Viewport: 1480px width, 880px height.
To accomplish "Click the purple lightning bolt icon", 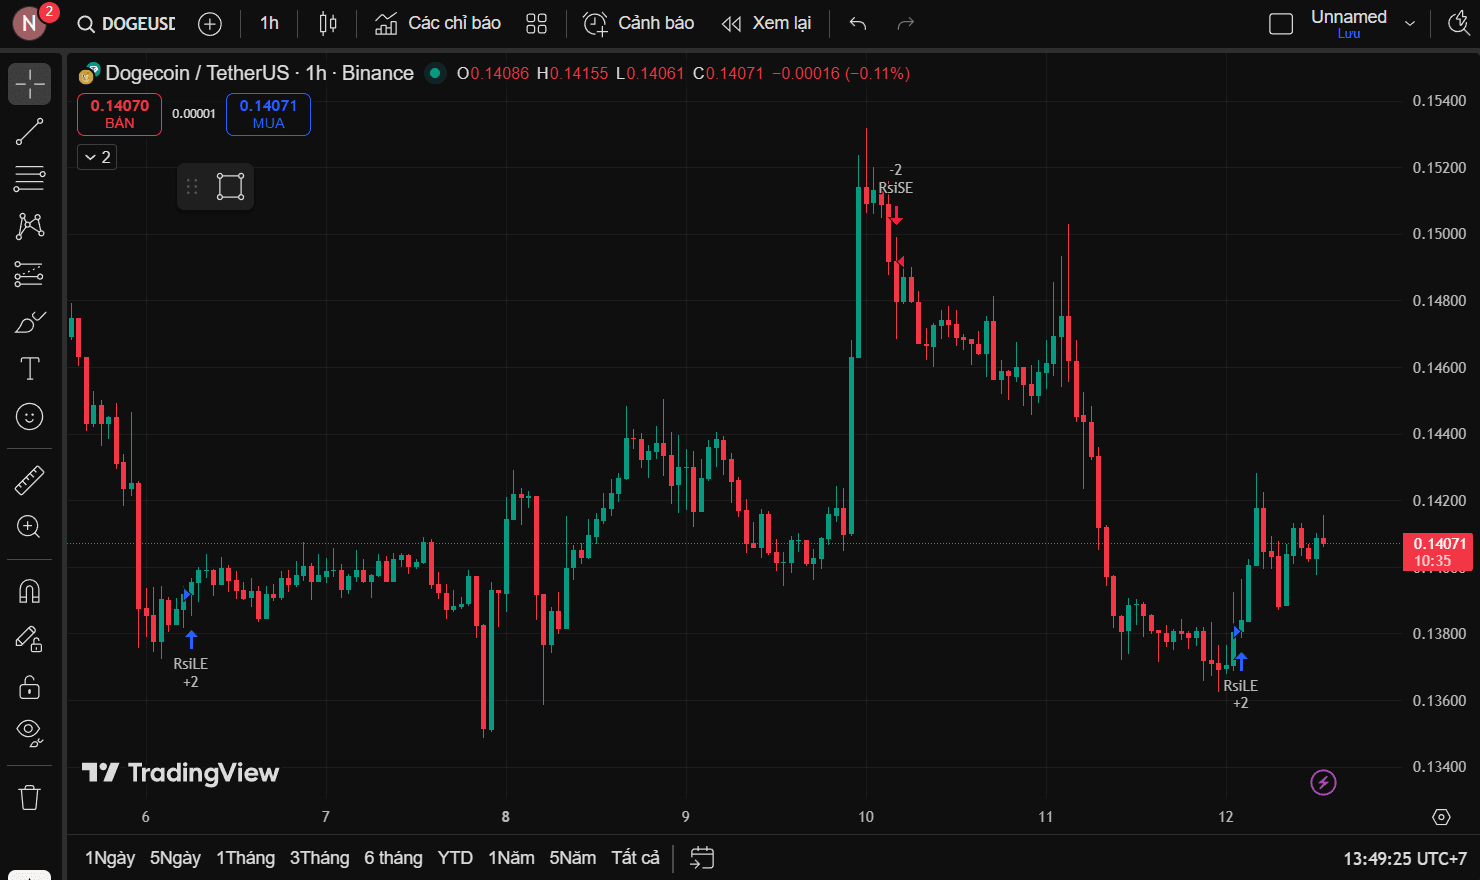I will 1323,783.
